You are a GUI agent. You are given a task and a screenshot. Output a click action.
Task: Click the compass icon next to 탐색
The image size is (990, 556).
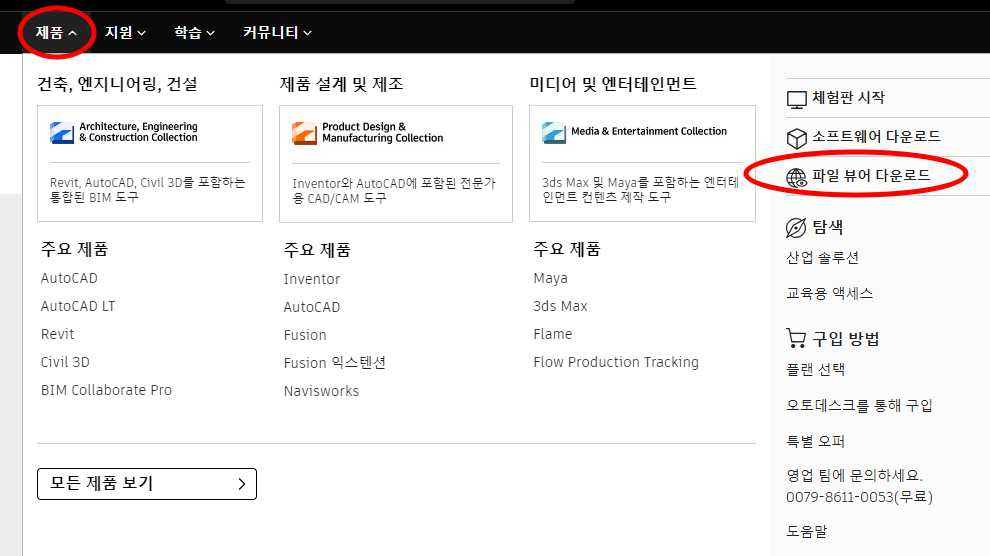click(796, 228)
